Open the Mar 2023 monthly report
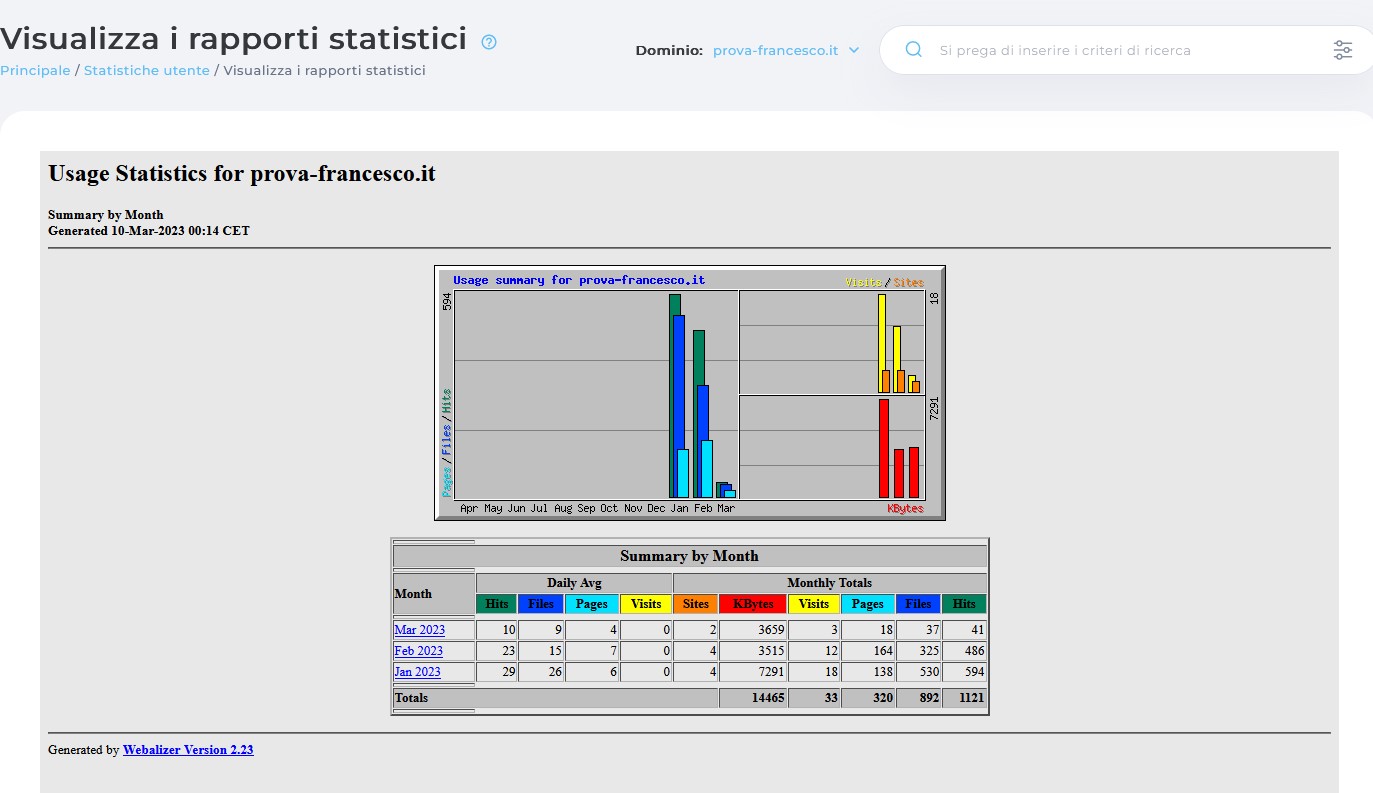This screenshot has height=793, width=1373. [x=420, y=630]
